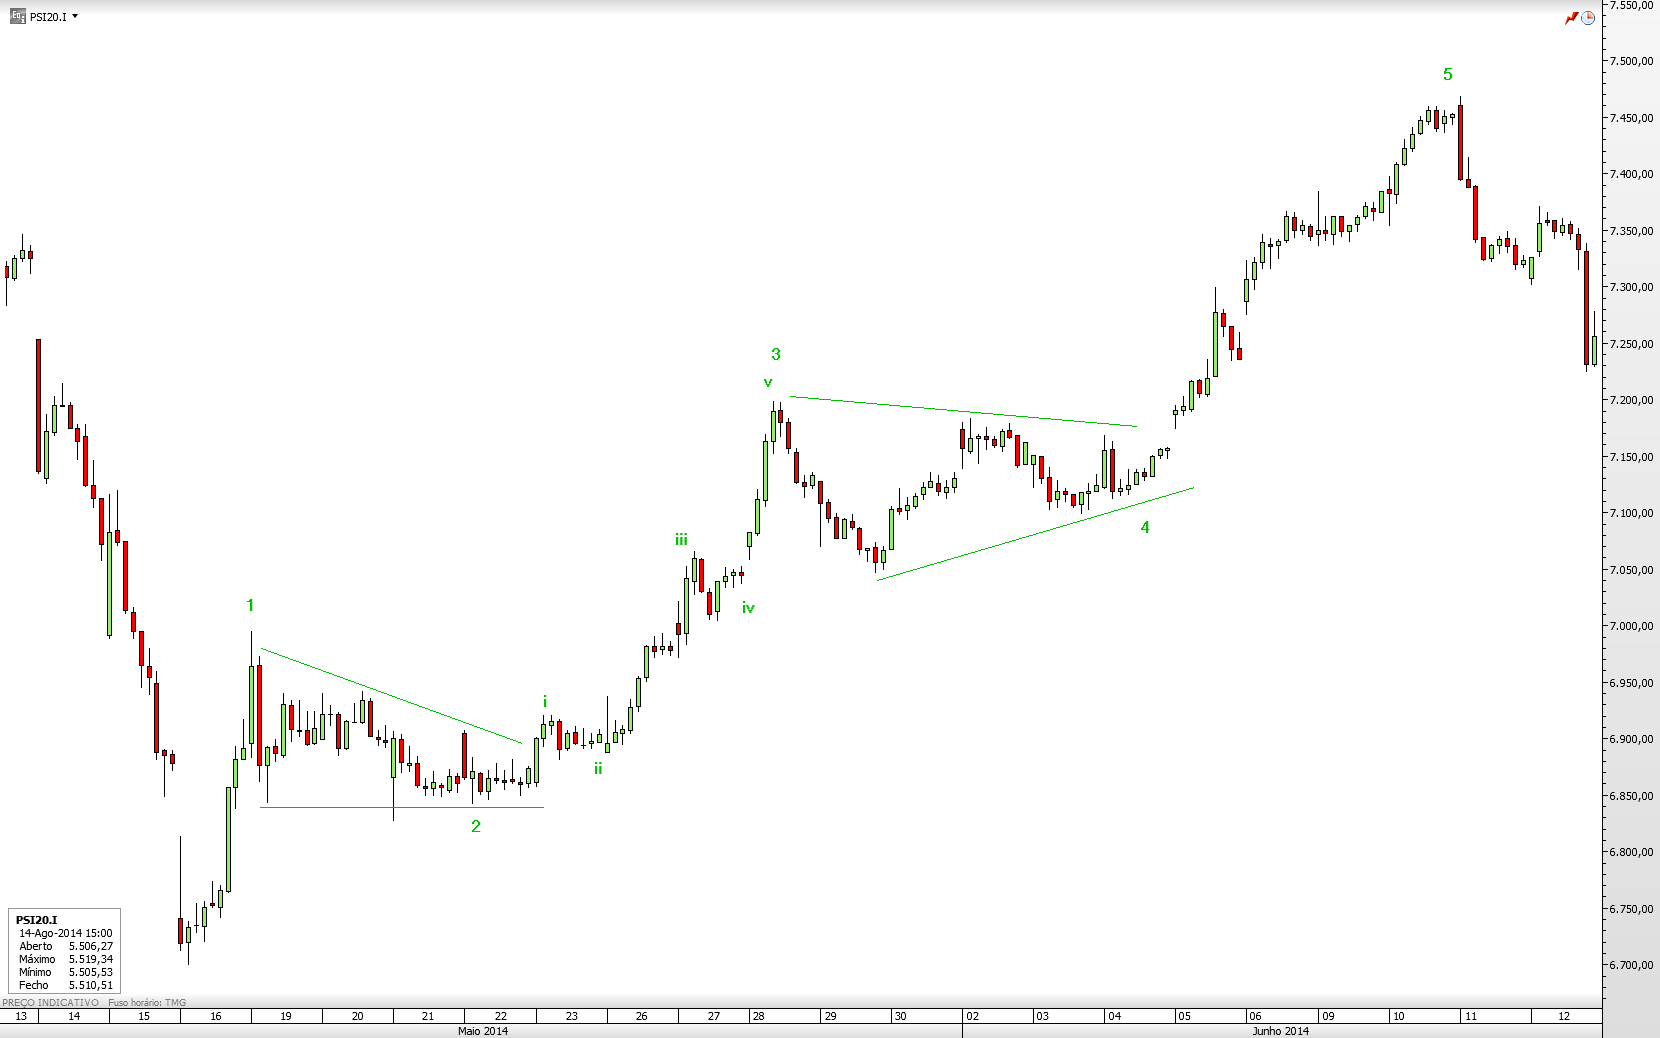The image size is (1660, 1038).
Task: Select the descending green trendline above wave 2
Action: [391, 696]
